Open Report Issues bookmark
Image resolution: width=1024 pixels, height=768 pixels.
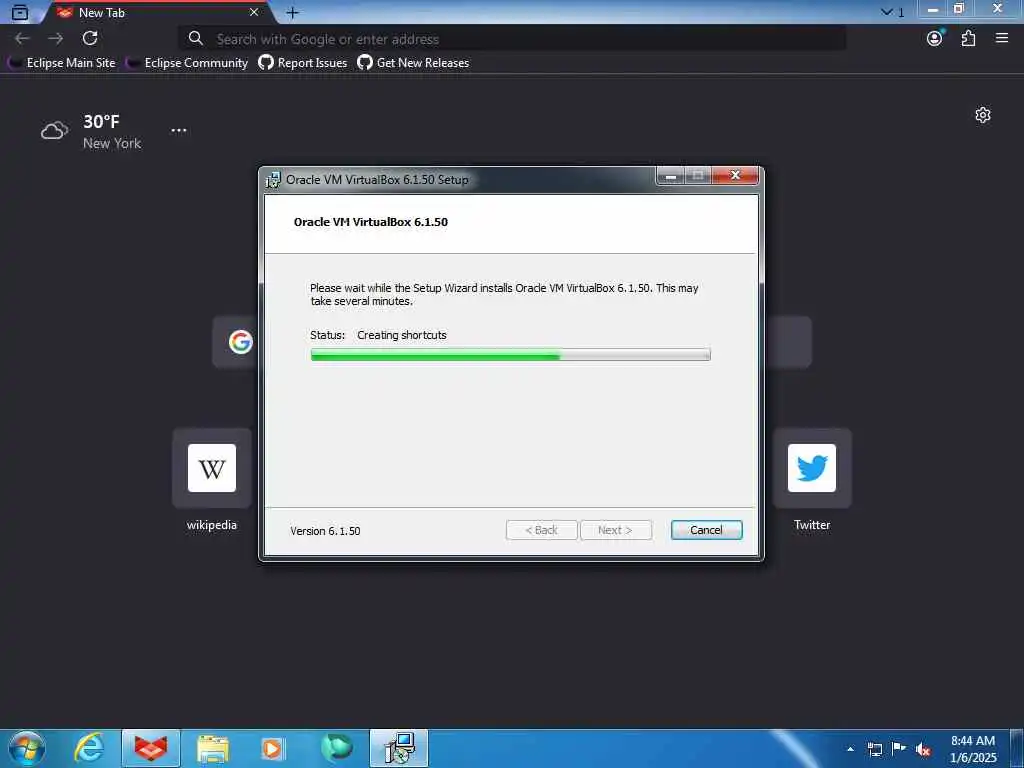302,63
